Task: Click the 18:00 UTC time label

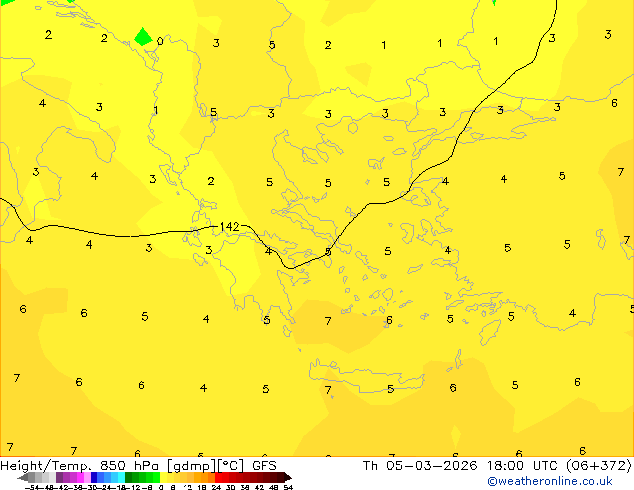Action: (x=523, y=466)
